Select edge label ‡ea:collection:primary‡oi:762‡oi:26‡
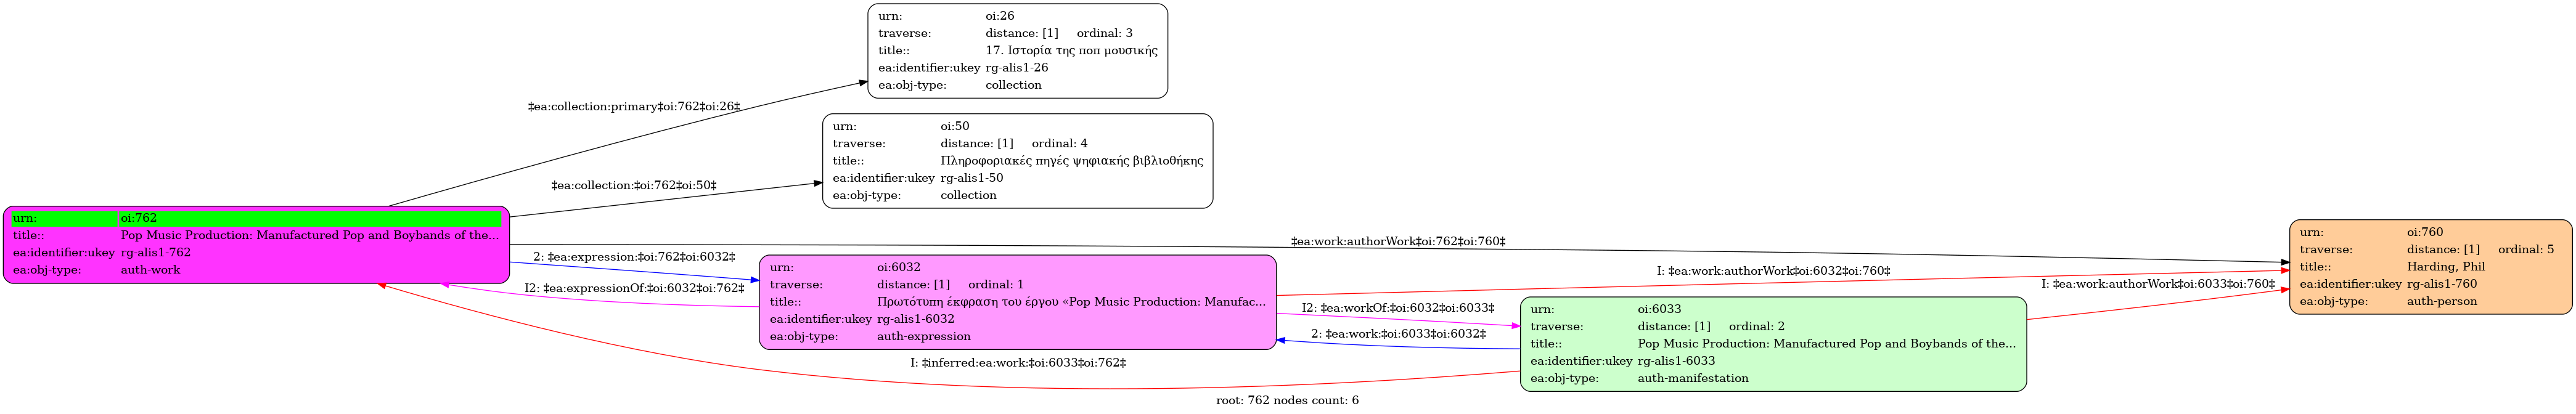Viewport: 2576px width, 414px height. (x=634, y=106)
